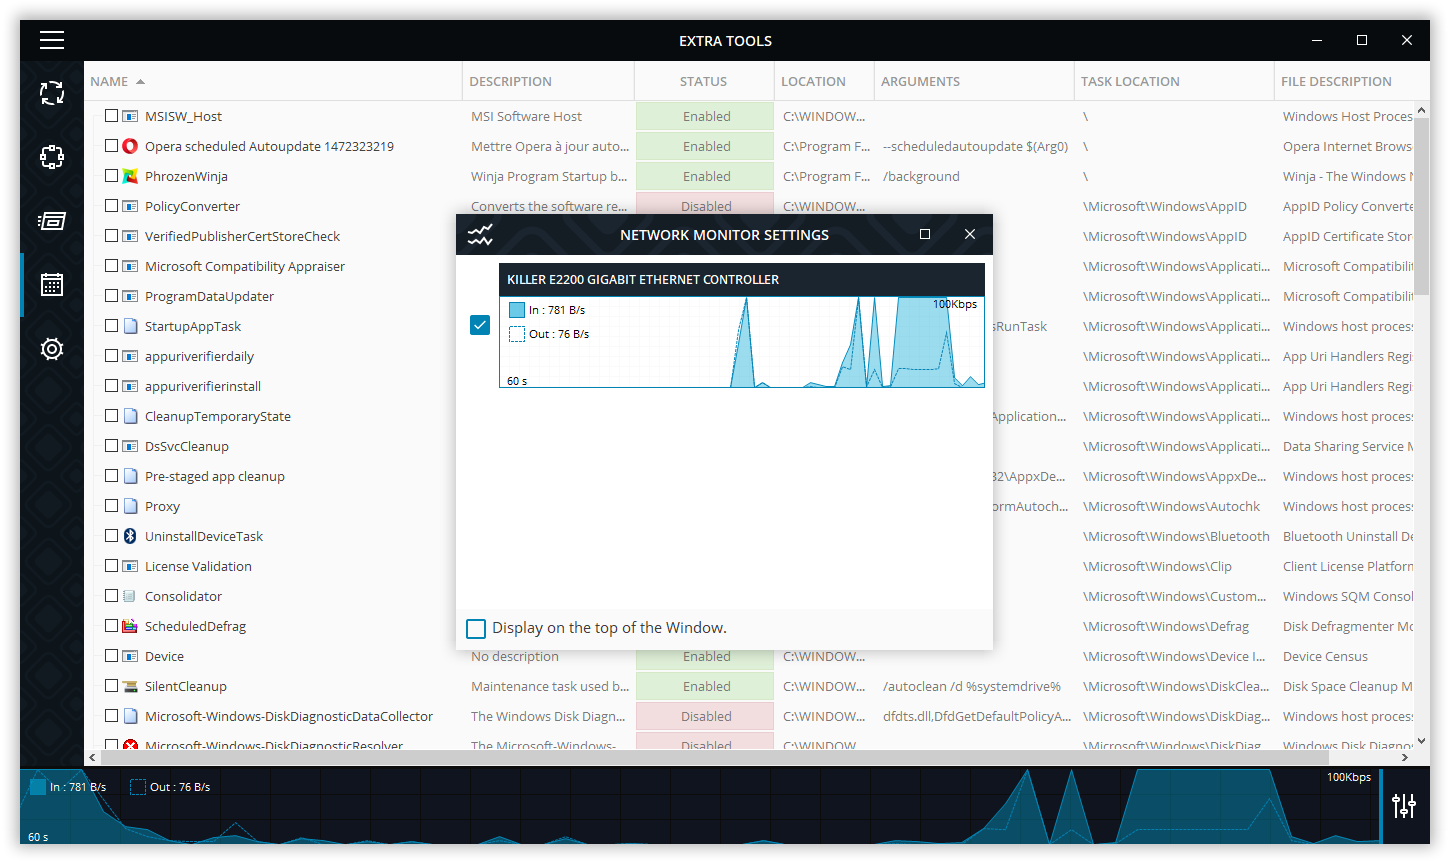Sort by the STATUS column header
This screenshot has width=1450, height=864.
pyautogui.click(x=703, y=81)
